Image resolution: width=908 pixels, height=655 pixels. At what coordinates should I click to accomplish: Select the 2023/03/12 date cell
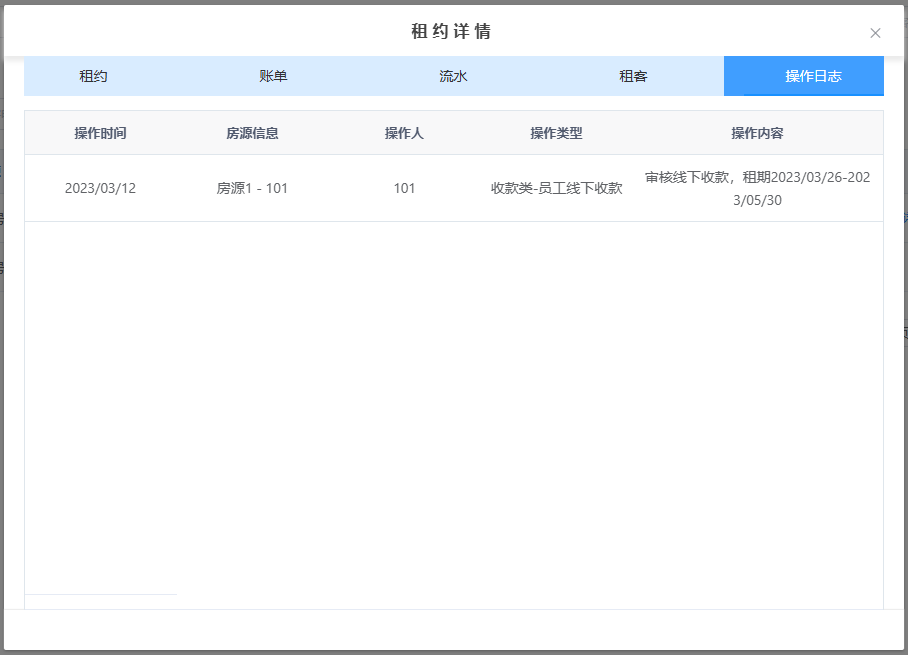coord(100,188)
